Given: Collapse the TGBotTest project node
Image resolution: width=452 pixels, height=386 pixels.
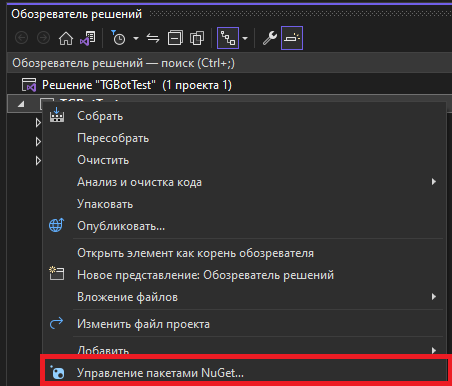Looking at the screenshot, I should [x=21, y=104].
